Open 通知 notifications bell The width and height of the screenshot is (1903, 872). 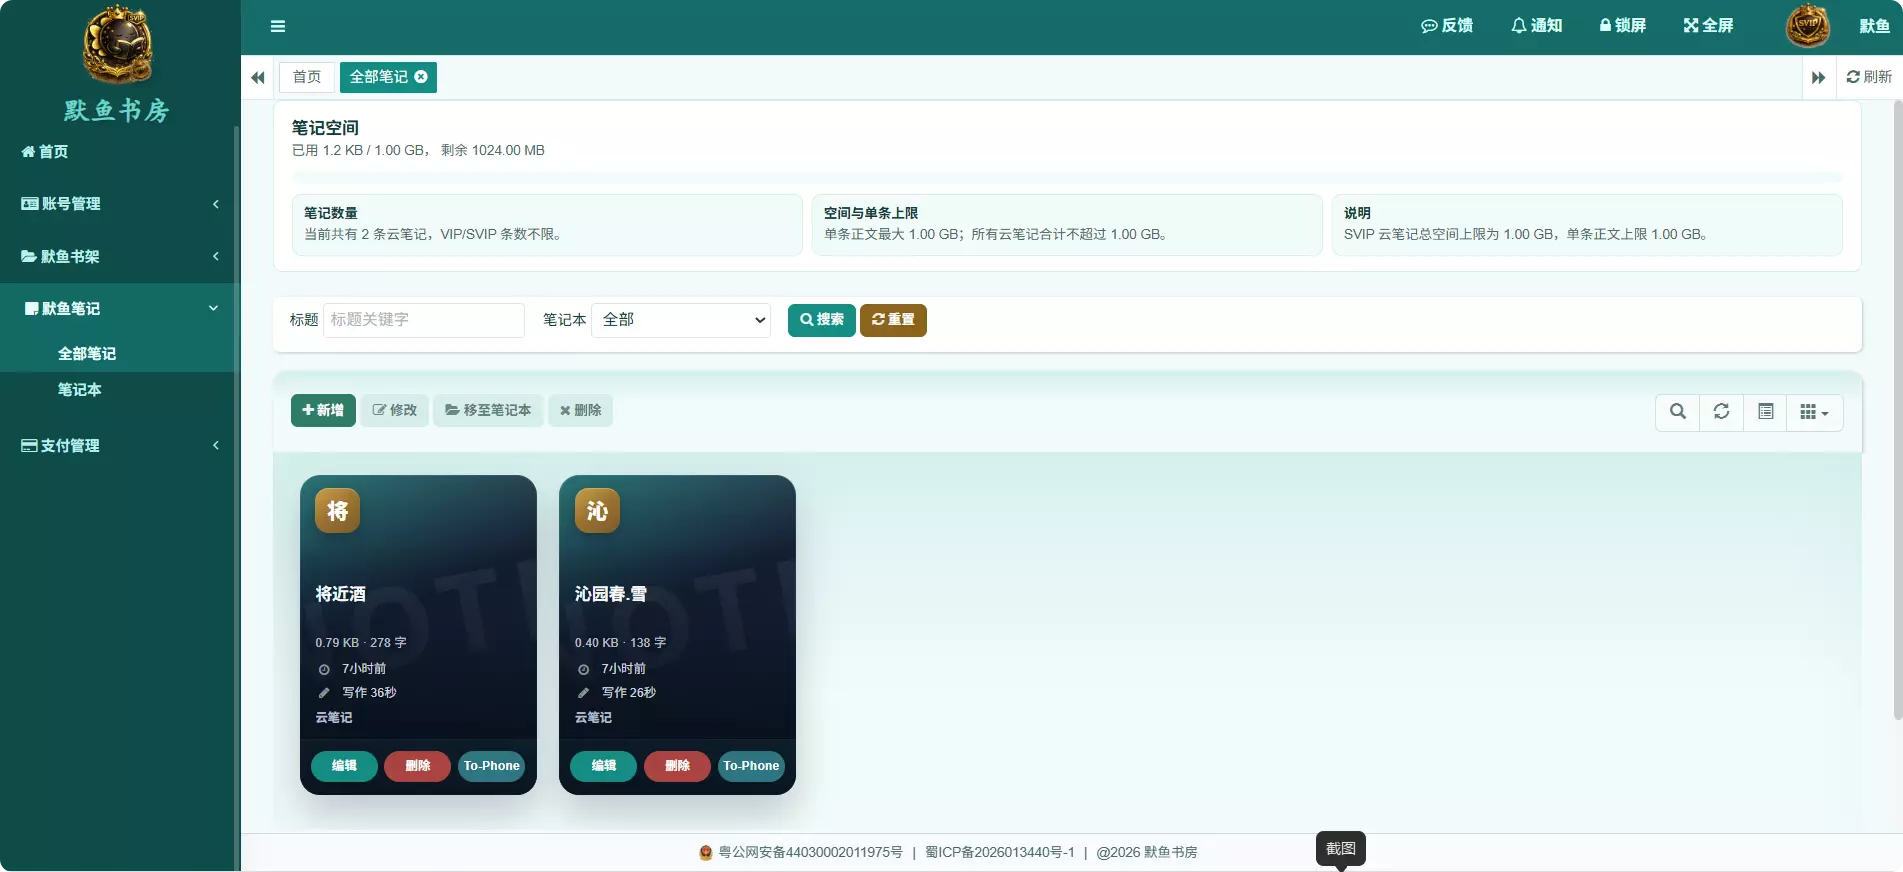point(1536,26)
